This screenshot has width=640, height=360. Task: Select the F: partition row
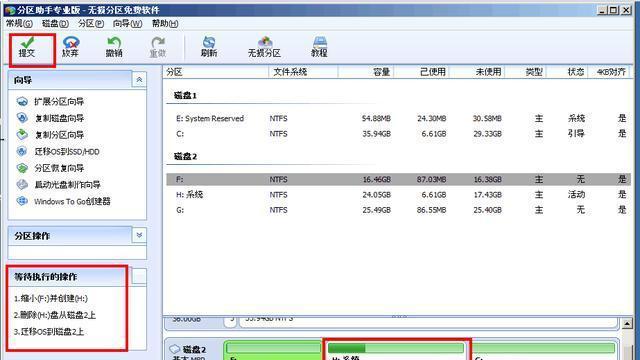click(398, 179)
